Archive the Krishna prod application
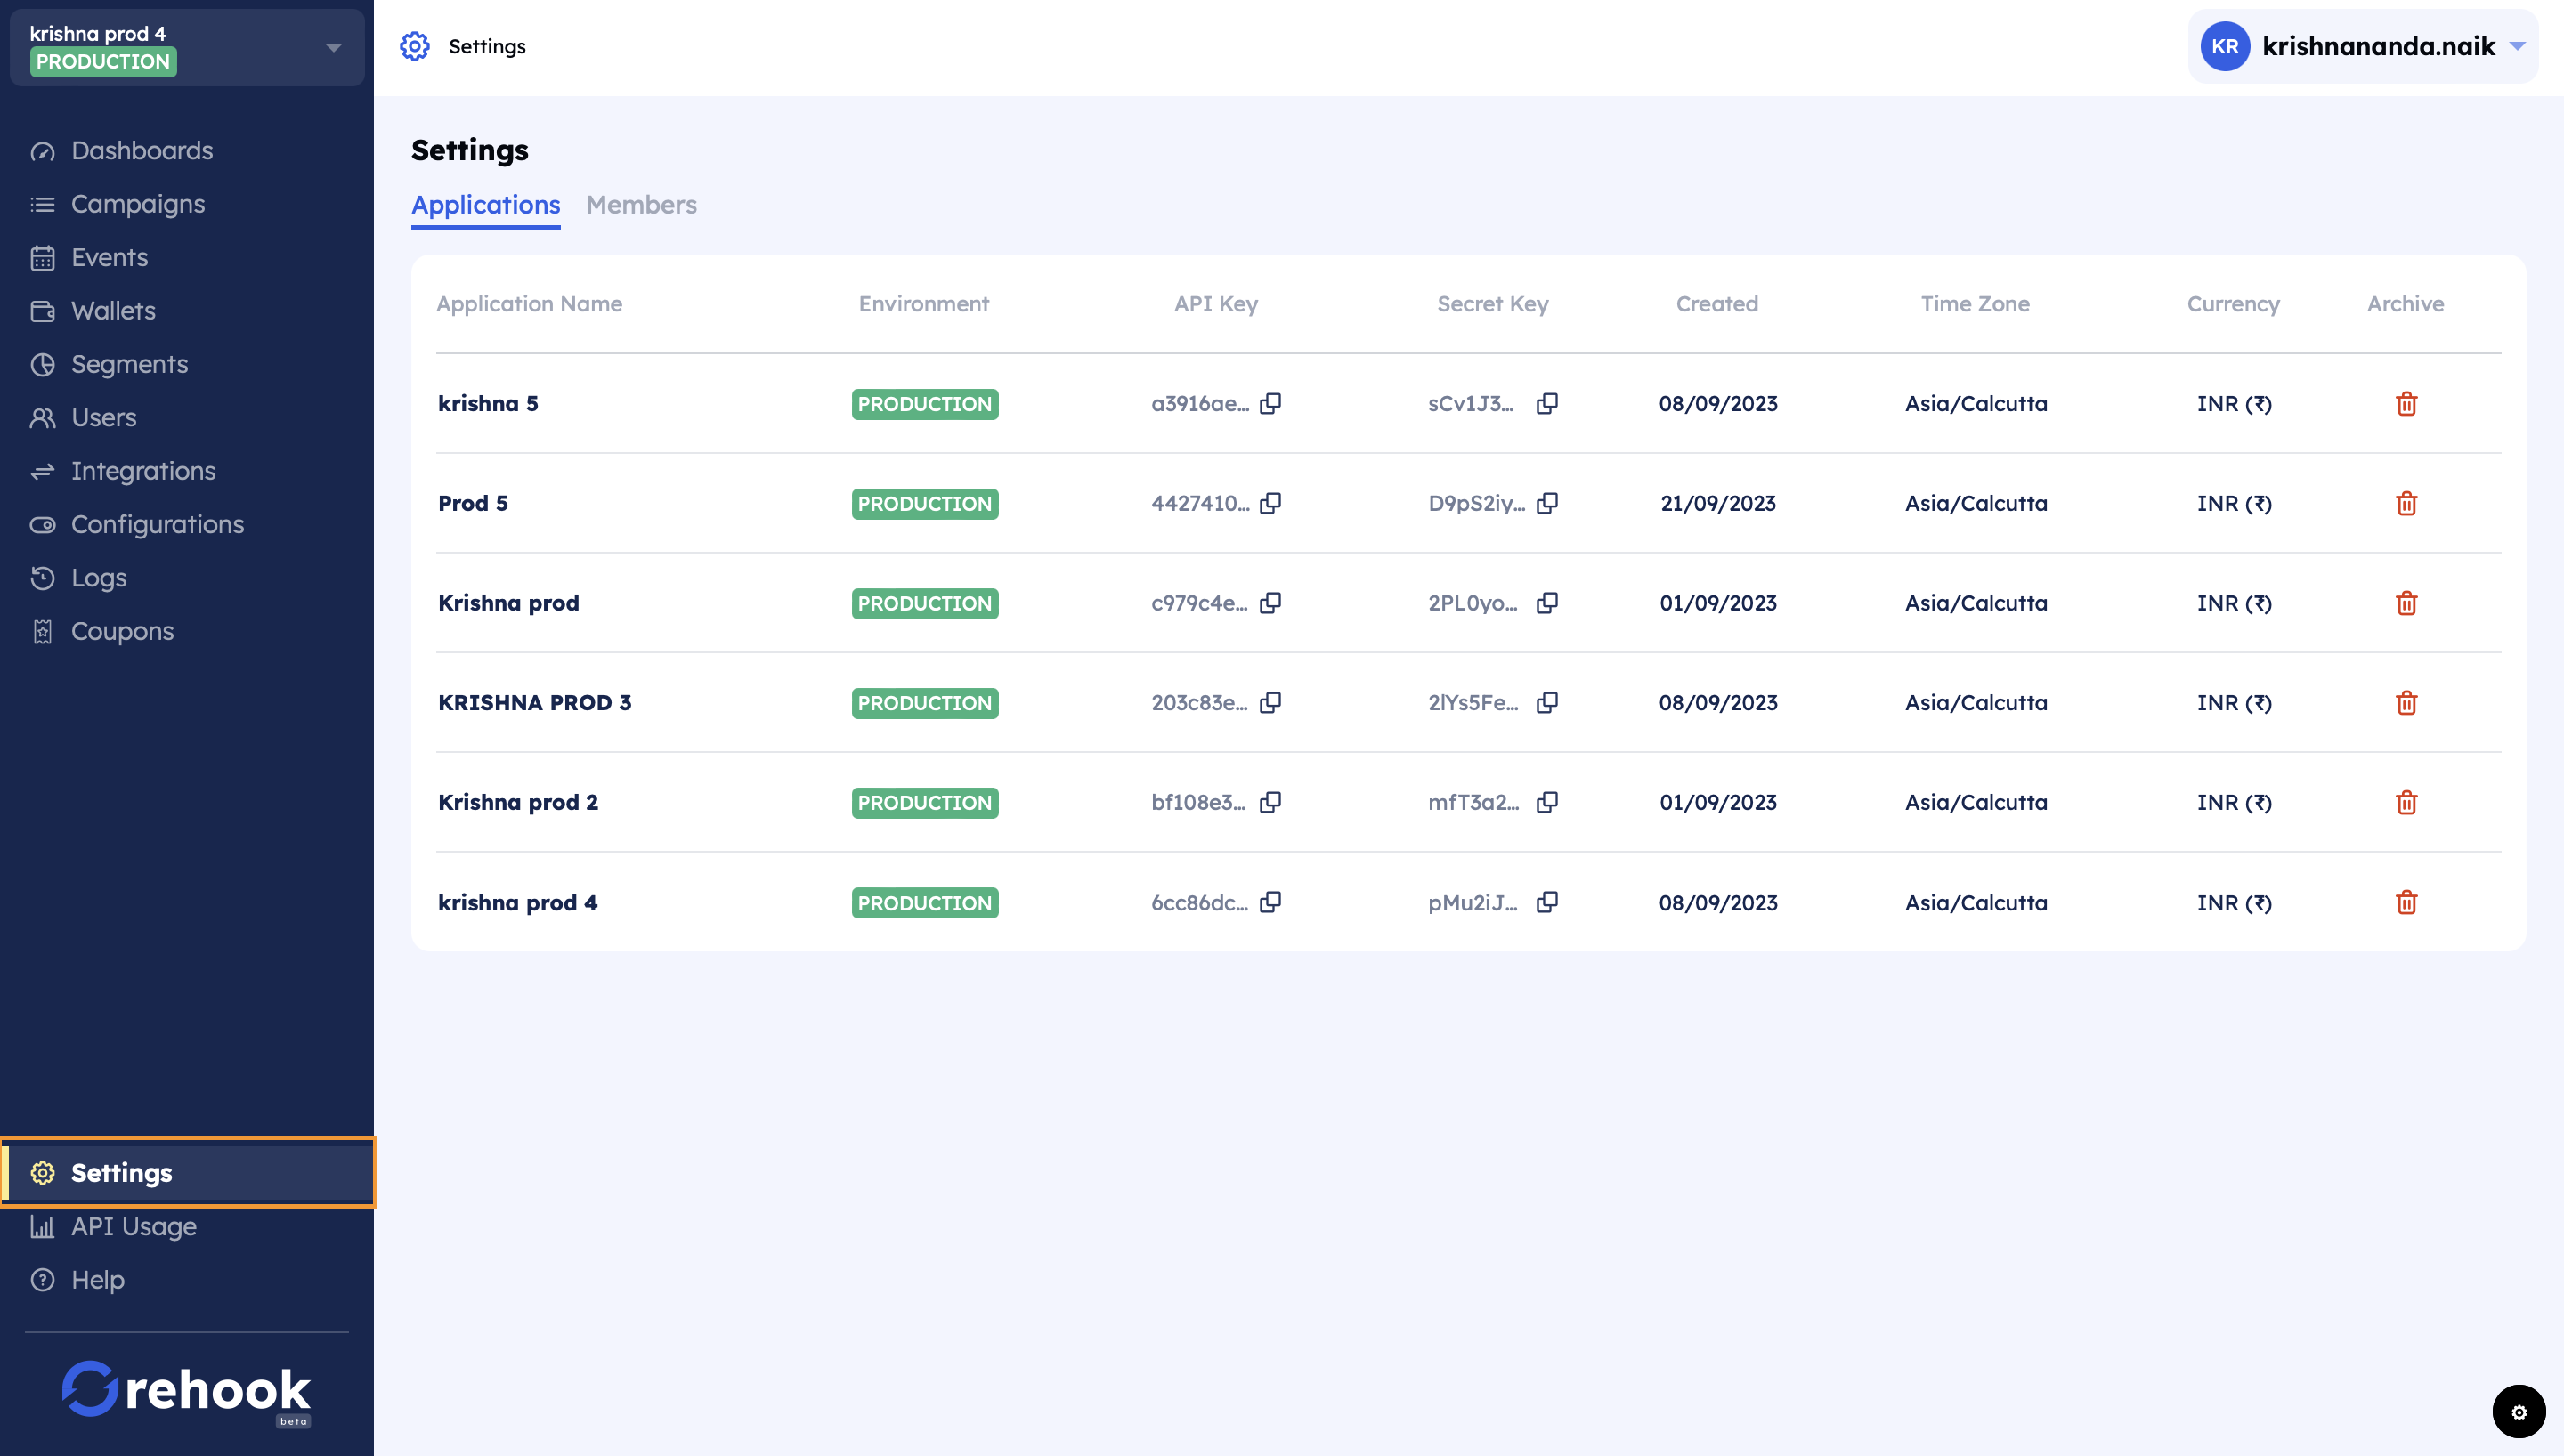This screenshot has width=2564, height=1456. 2406,603
